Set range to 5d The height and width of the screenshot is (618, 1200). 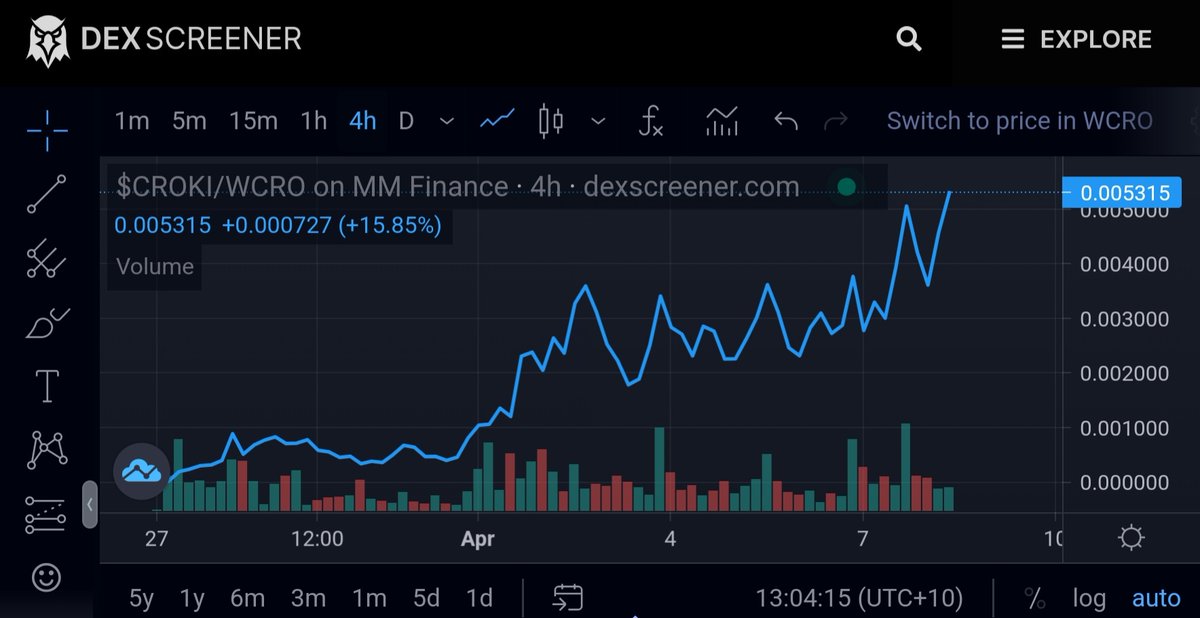[x=426, y=598]
